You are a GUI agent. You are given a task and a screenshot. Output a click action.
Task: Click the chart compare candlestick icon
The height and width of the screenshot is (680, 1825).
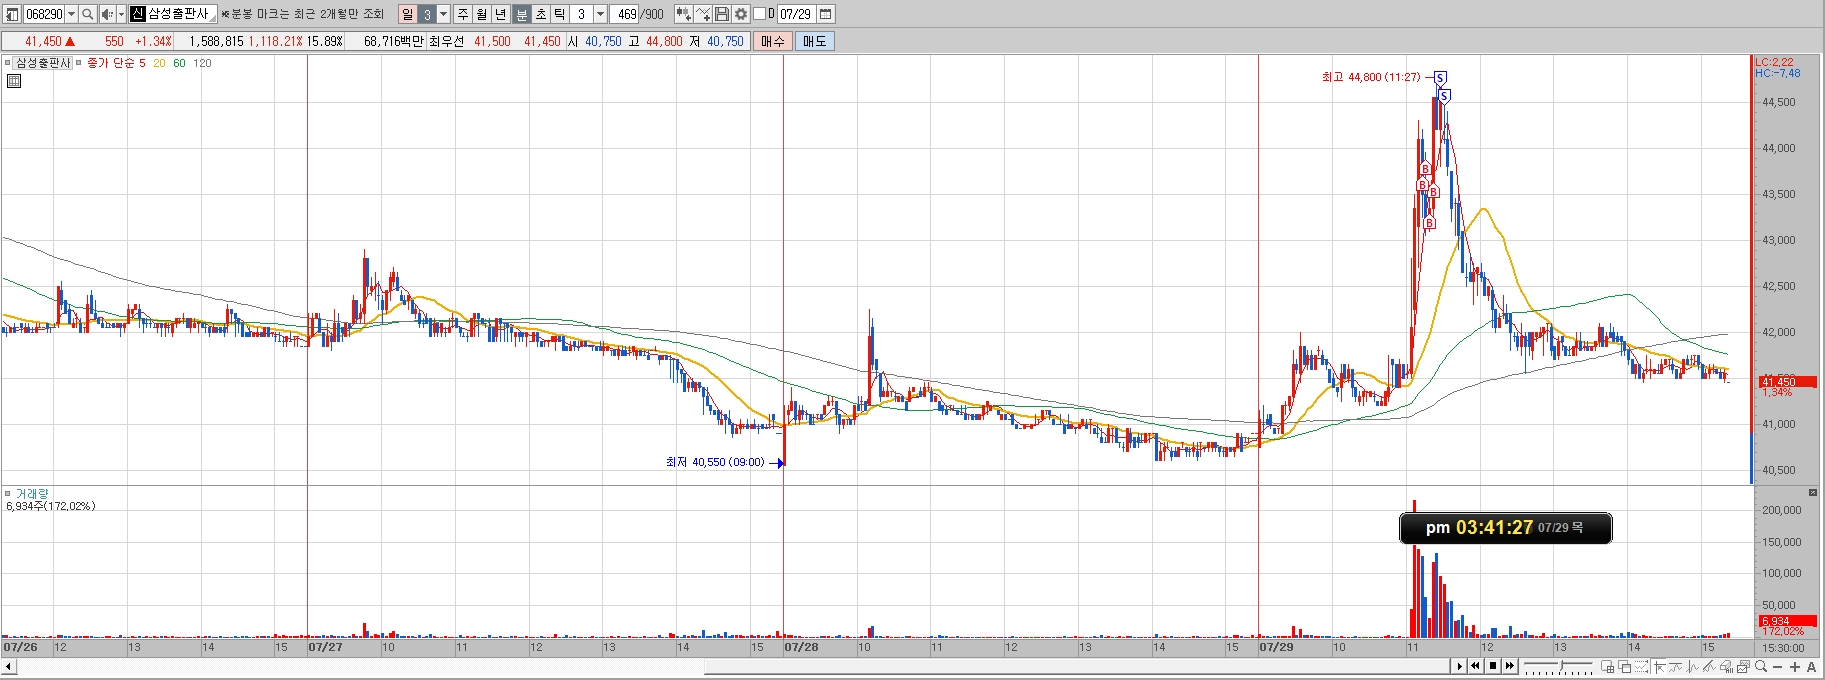click(x=683, y=14)
